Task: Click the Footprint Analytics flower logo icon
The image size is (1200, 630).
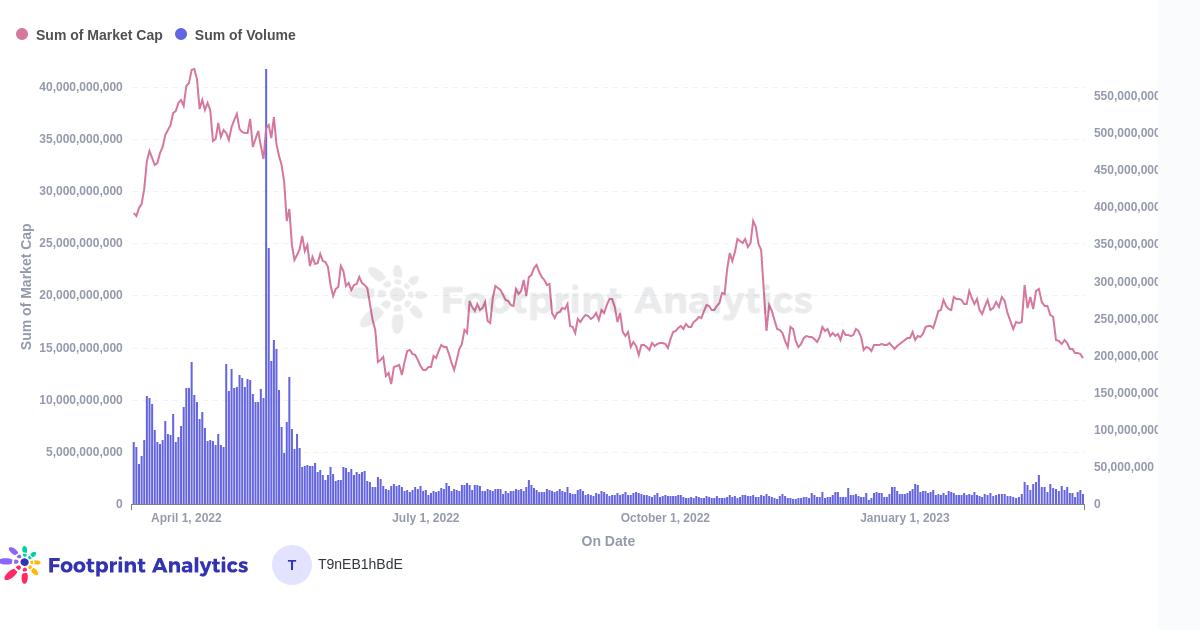Action: pyautogui.click(x=22, y=564)
